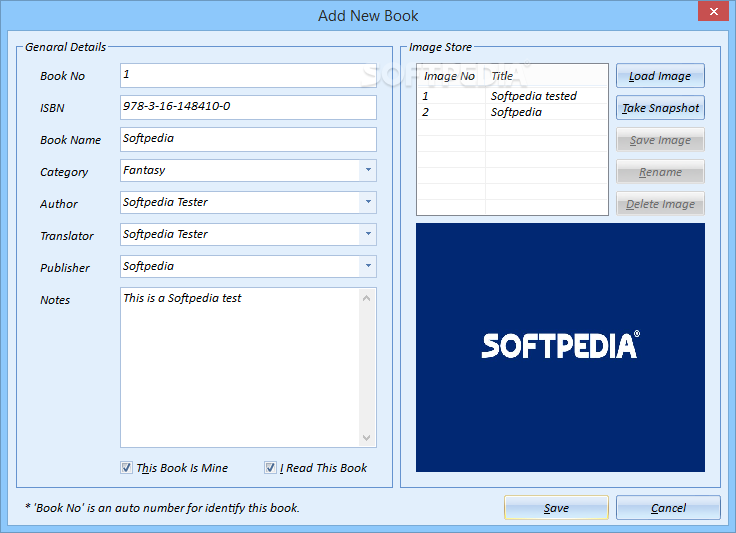Open the Category dropdown arrow

[368, 170]
